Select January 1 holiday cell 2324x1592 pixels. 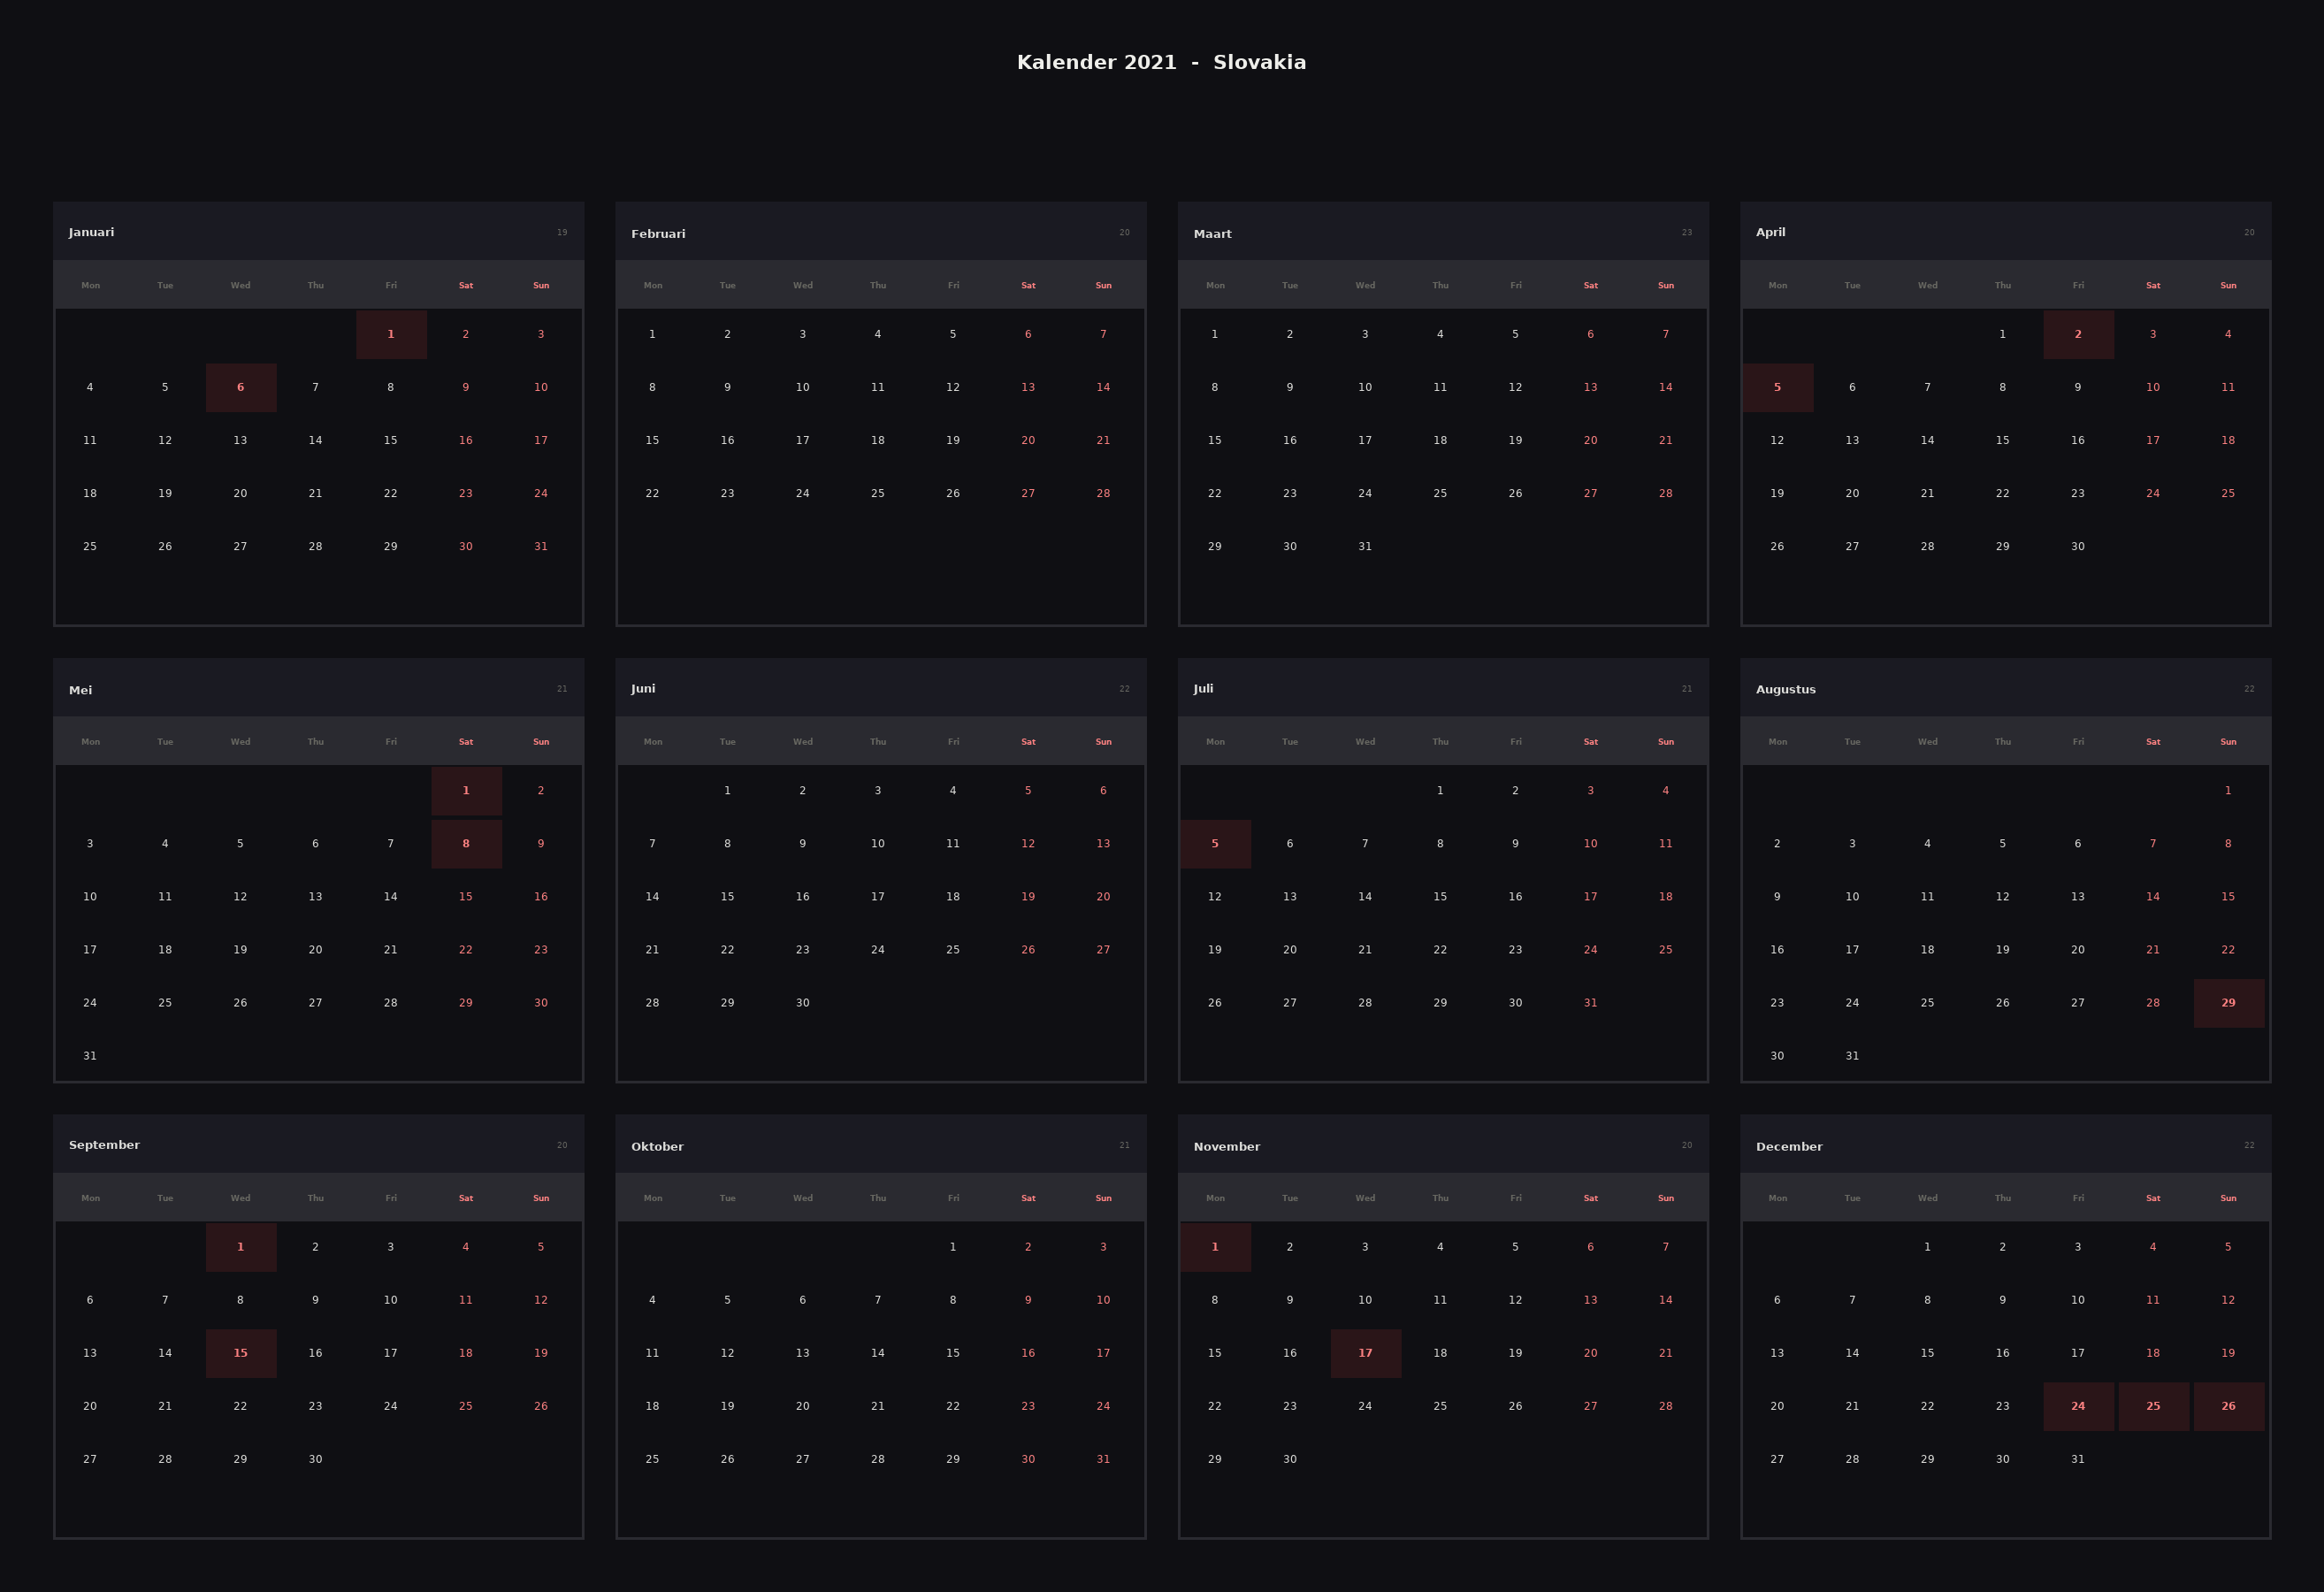point(391,334)
